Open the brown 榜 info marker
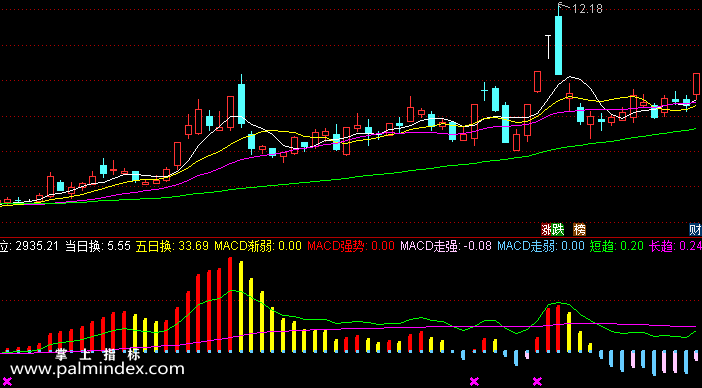Image resolution: width=702 pixels, height=388 pixels. 579,230
